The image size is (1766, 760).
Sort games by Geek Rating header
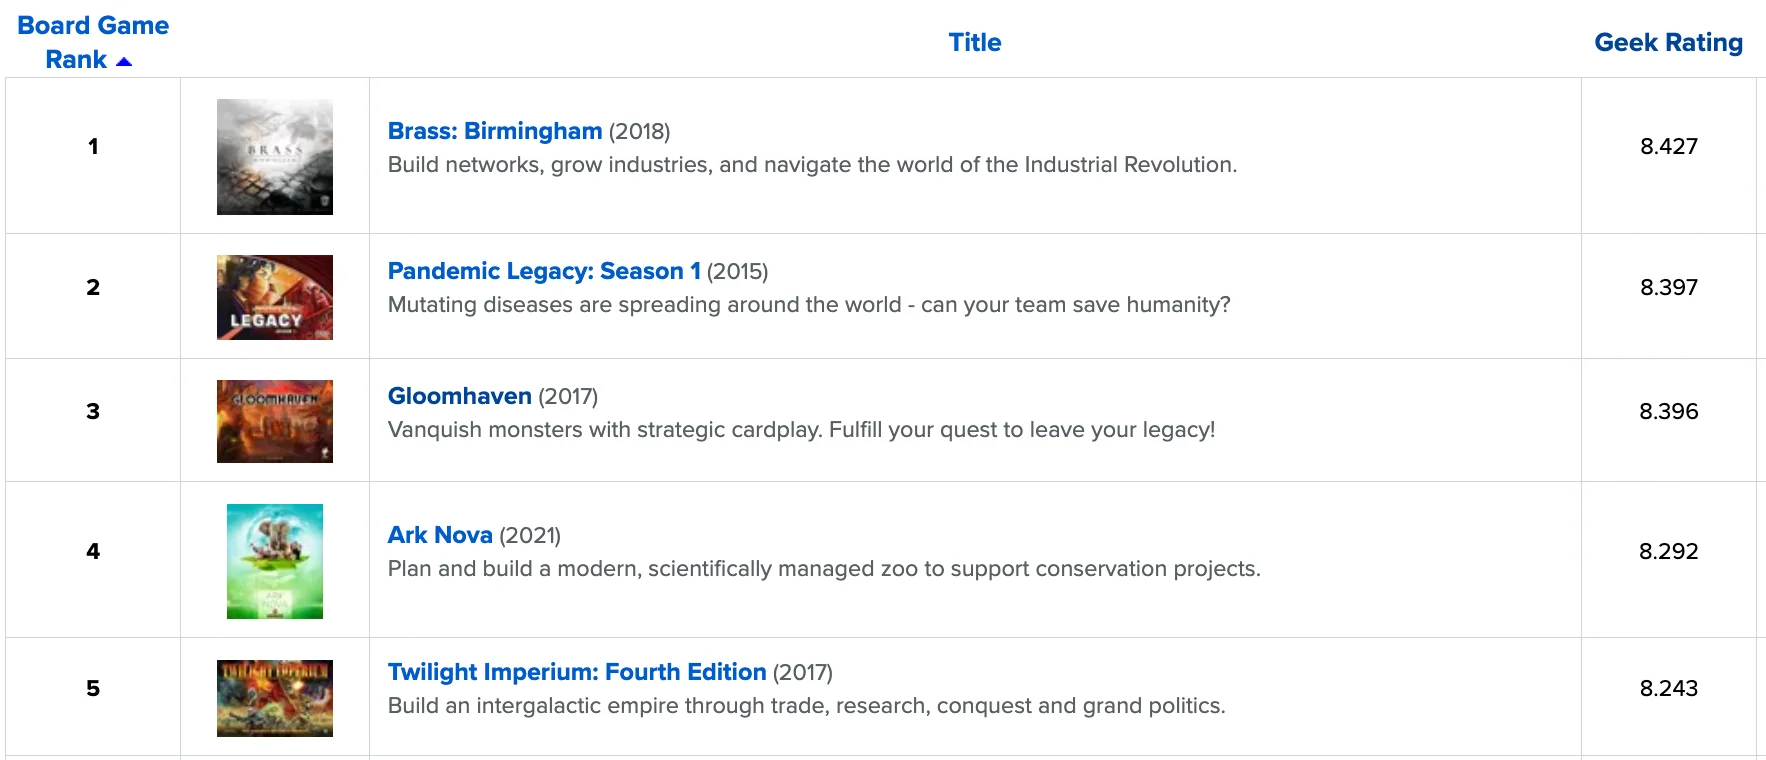click(1668, 42)
